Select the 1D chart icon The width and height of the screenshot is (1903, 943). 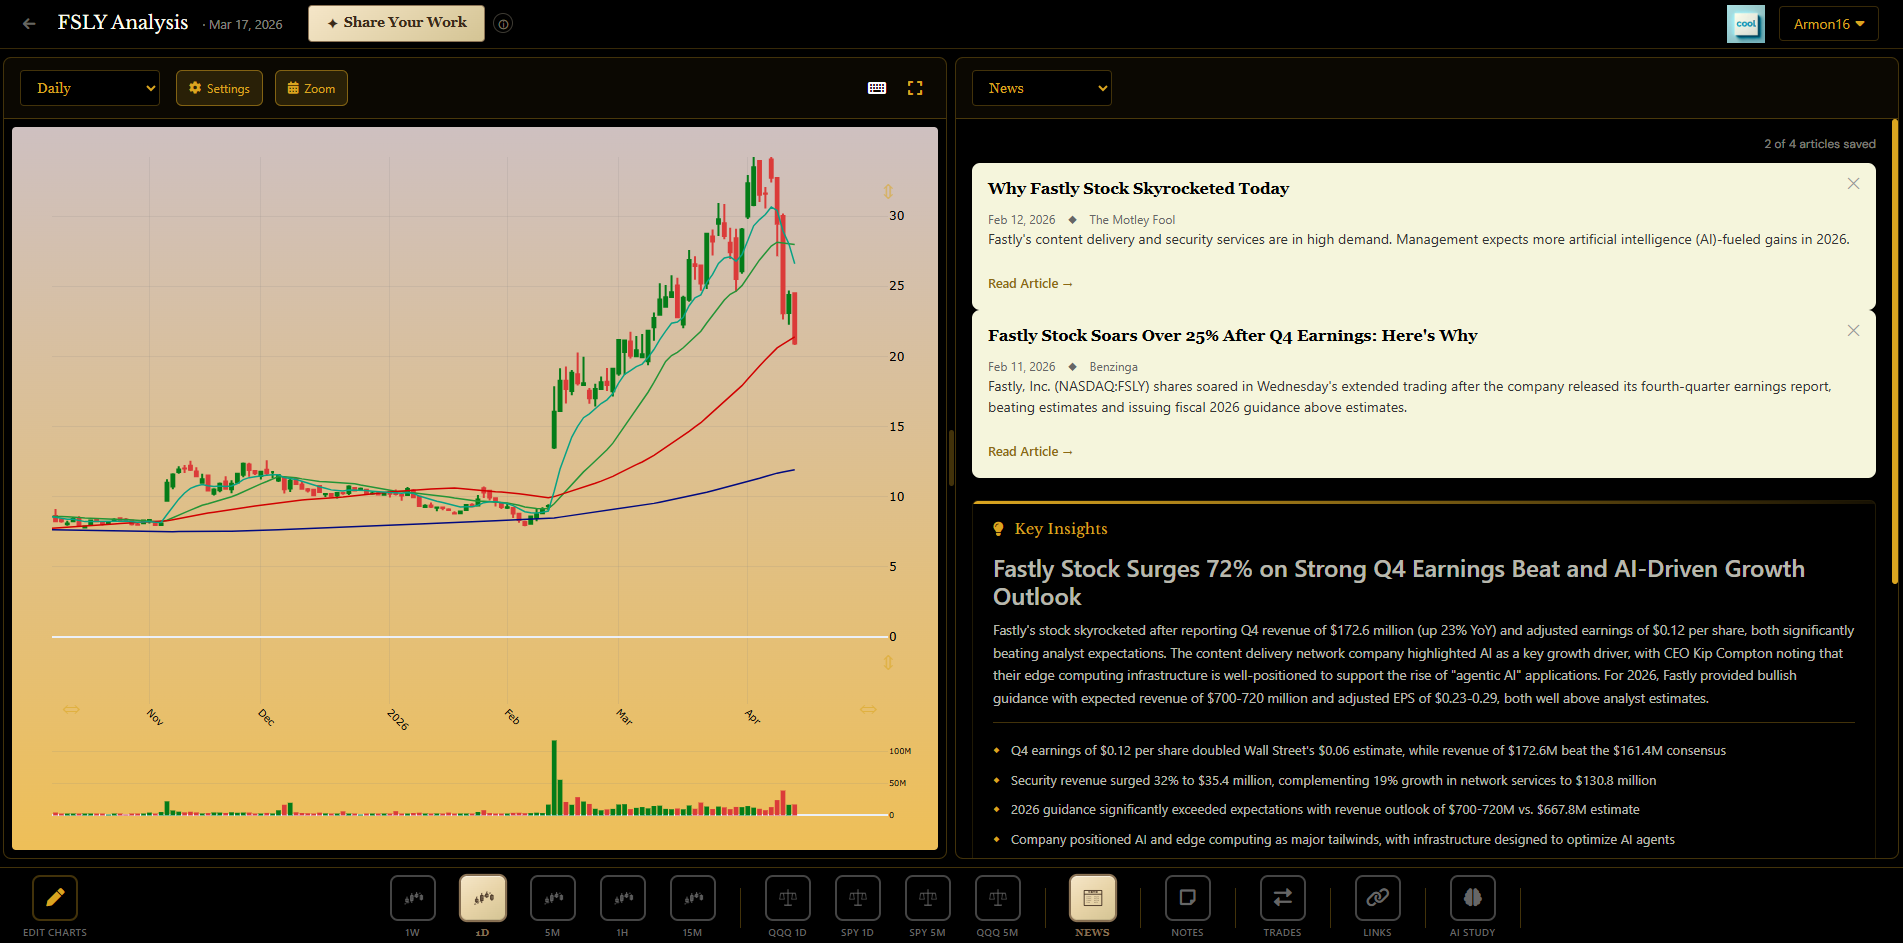[x=483, y=898]
